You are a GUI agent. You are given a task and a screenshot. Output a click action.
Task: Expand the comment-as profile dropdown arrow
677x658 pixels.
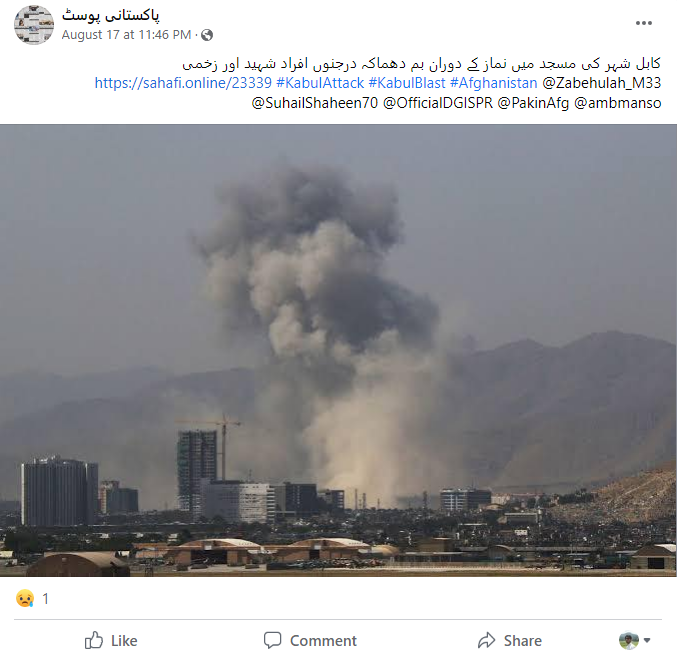[x=647, y=640]
